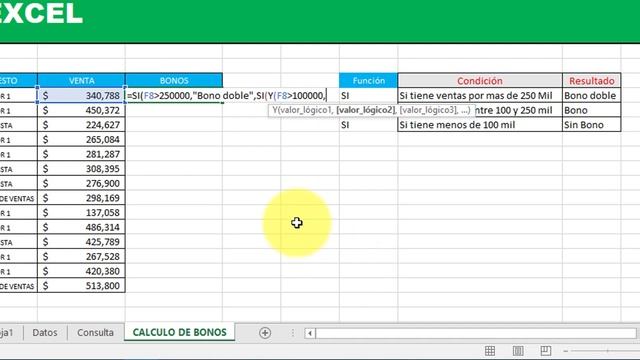Click the 'Bono doble' result cell
The height and width of the screenshot is (360, 640).
click(592, 96)
